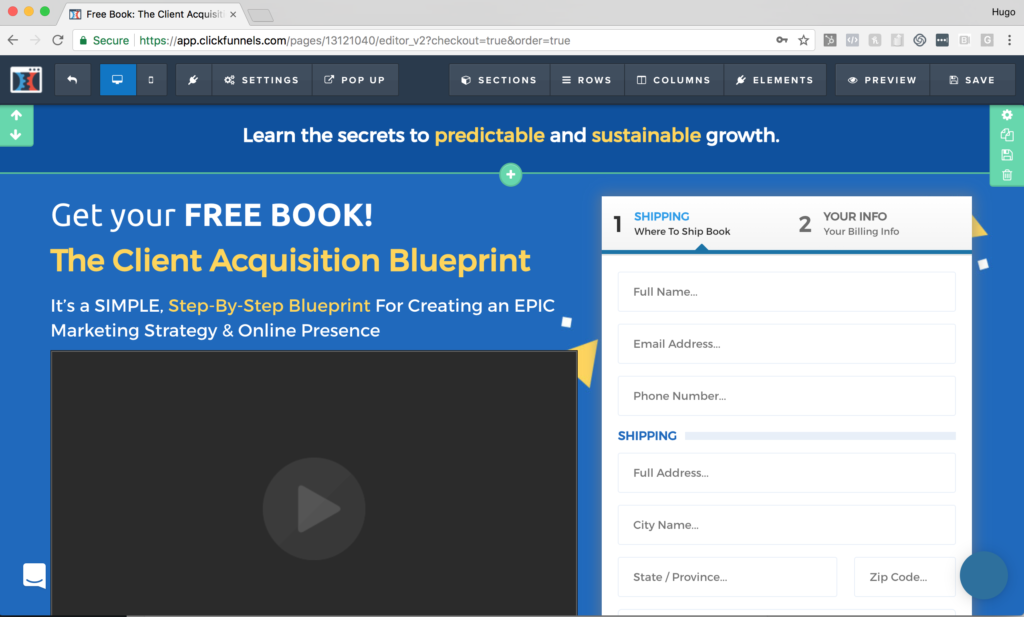Click the Full Address field
1024x617 pixels.
pos(786,473)
